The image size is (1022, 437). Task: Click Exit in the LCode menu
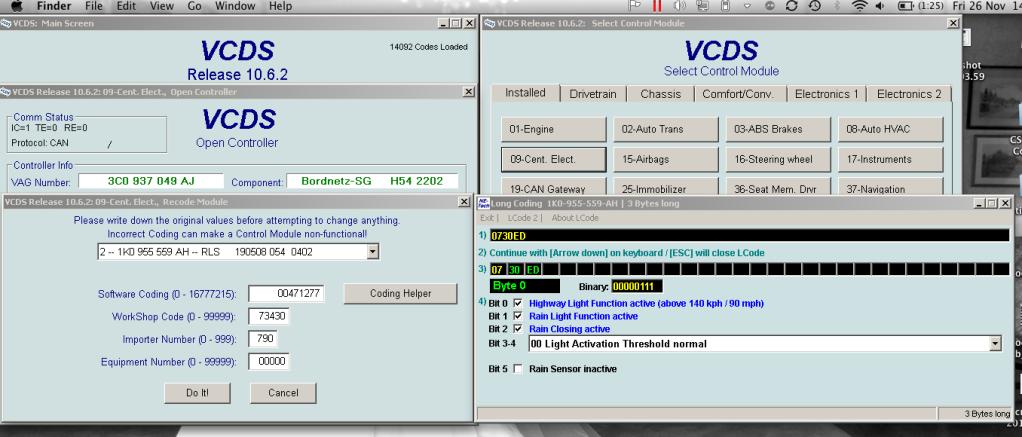point(486,218)
